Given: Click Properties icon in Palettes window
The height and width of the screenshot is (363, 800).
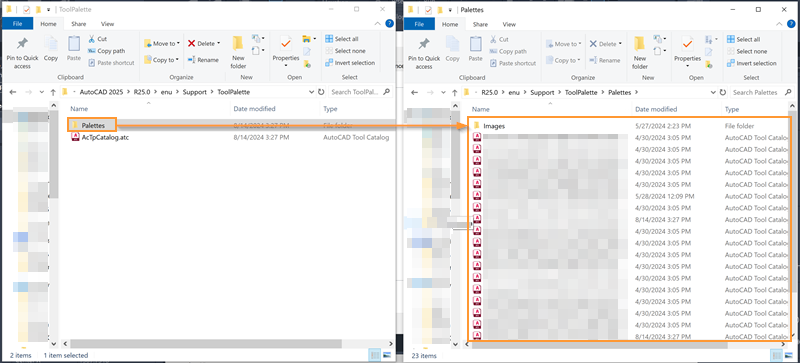Looking at the screenshot, I should pos(687,45).
